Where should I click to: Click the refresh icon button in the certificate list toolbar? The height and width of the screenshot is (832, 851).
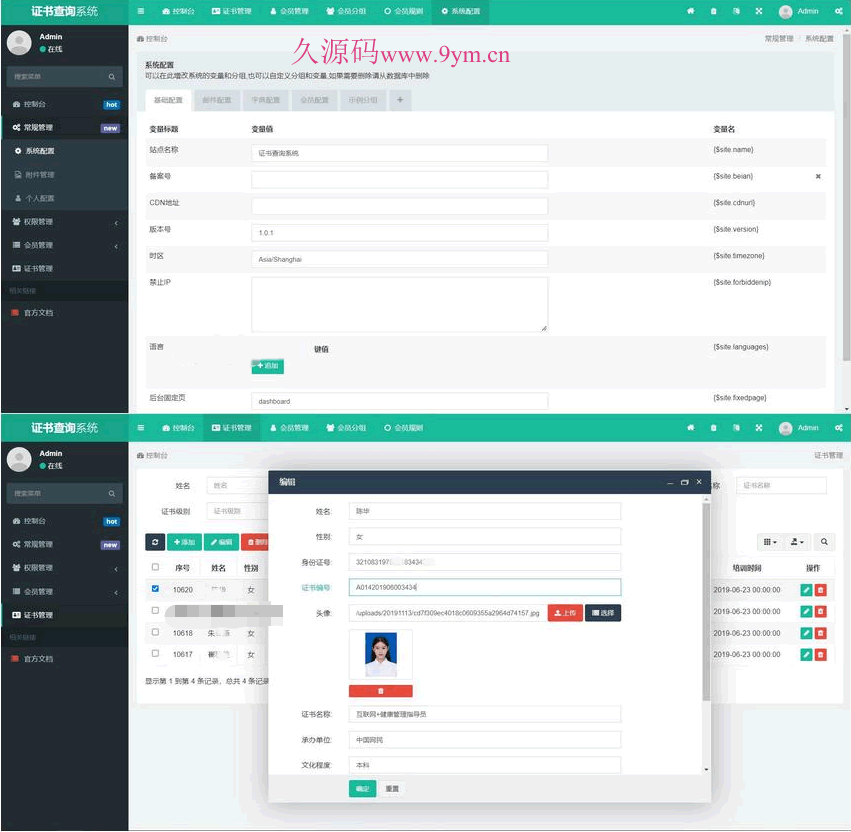155,542
